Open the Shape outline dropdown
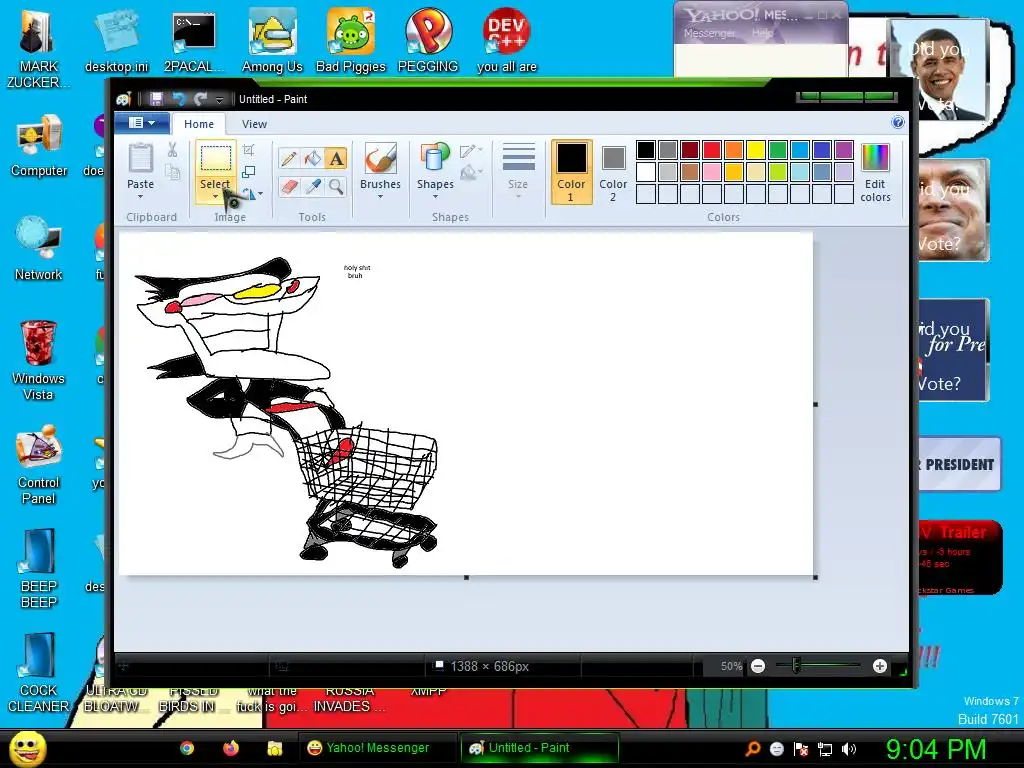This screenshot has height=768, width=1024. click(x=471, y=151)
